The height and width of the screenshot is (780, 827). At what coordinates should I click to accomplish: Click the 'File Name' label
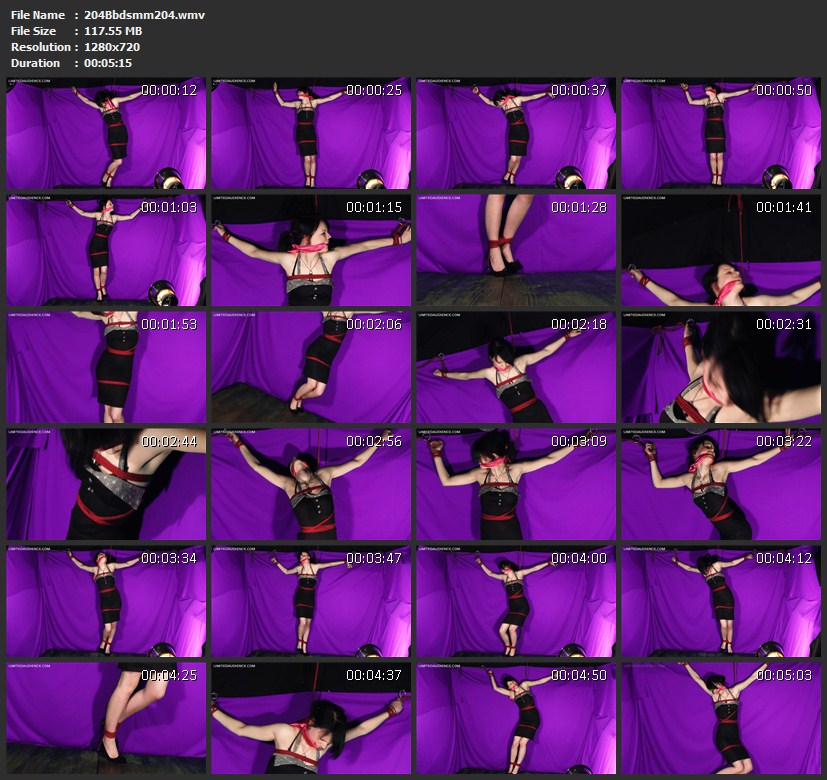38,15
